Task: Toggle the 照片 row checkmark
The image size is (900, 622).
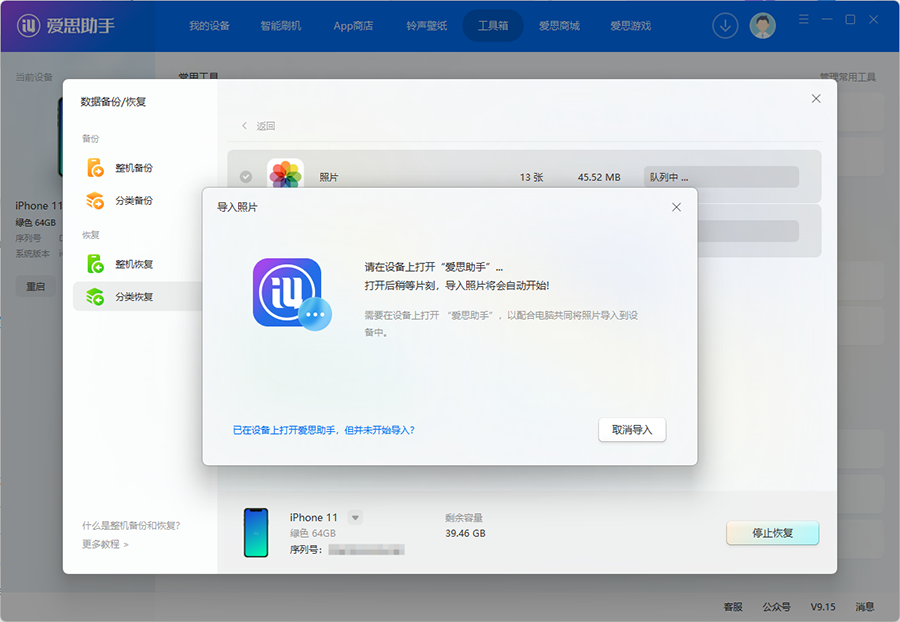Action: click(x=246, y=177)
